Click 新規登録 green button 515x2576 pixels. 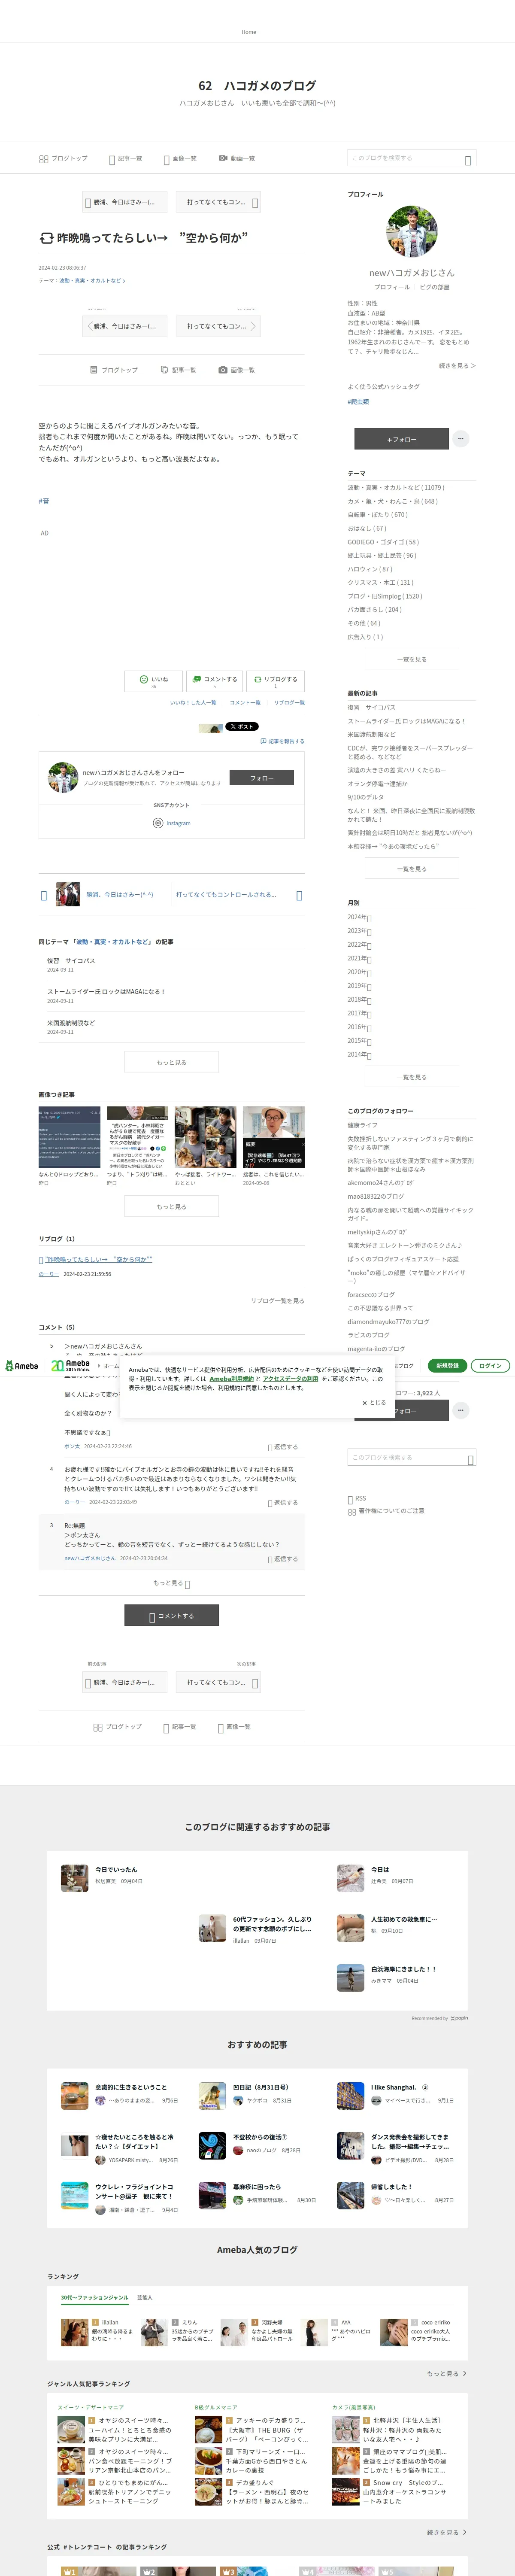coord(447,1366)
